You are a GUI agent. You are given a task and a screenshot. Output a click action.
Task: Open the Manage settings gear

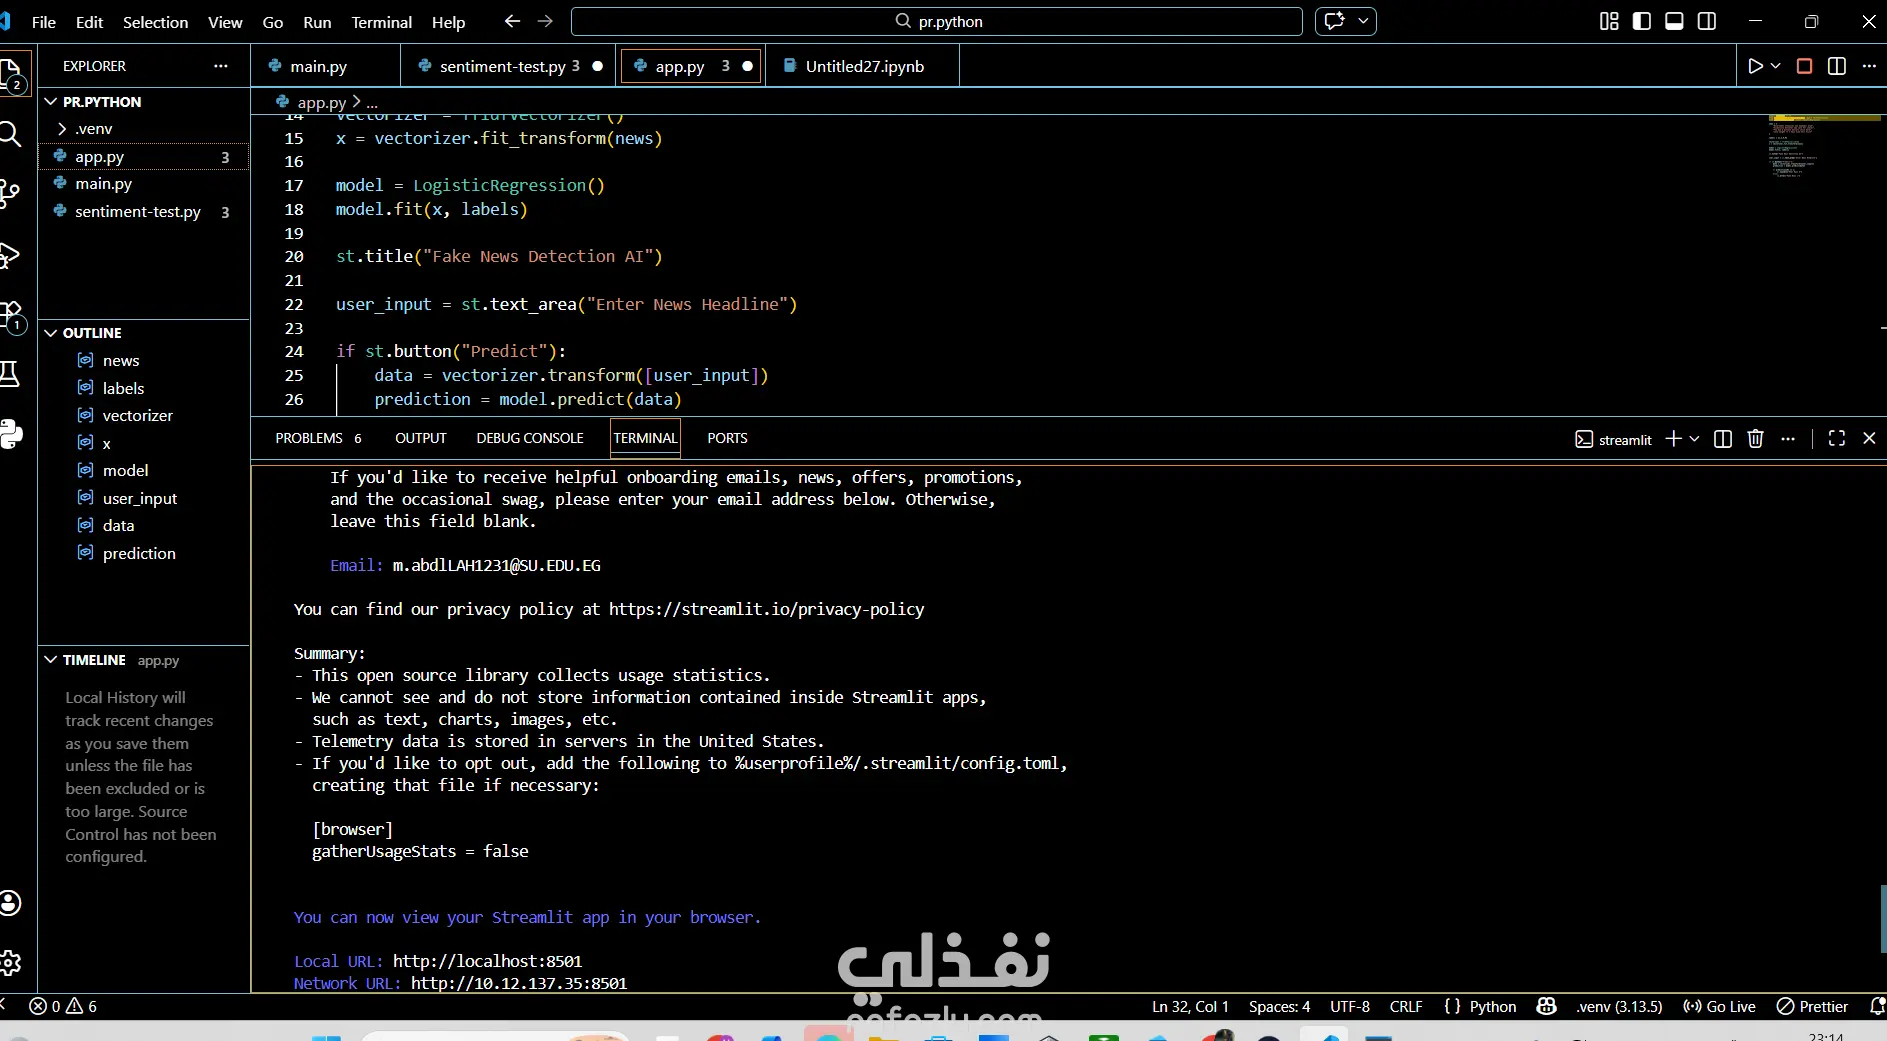click(x=10, y=963)
